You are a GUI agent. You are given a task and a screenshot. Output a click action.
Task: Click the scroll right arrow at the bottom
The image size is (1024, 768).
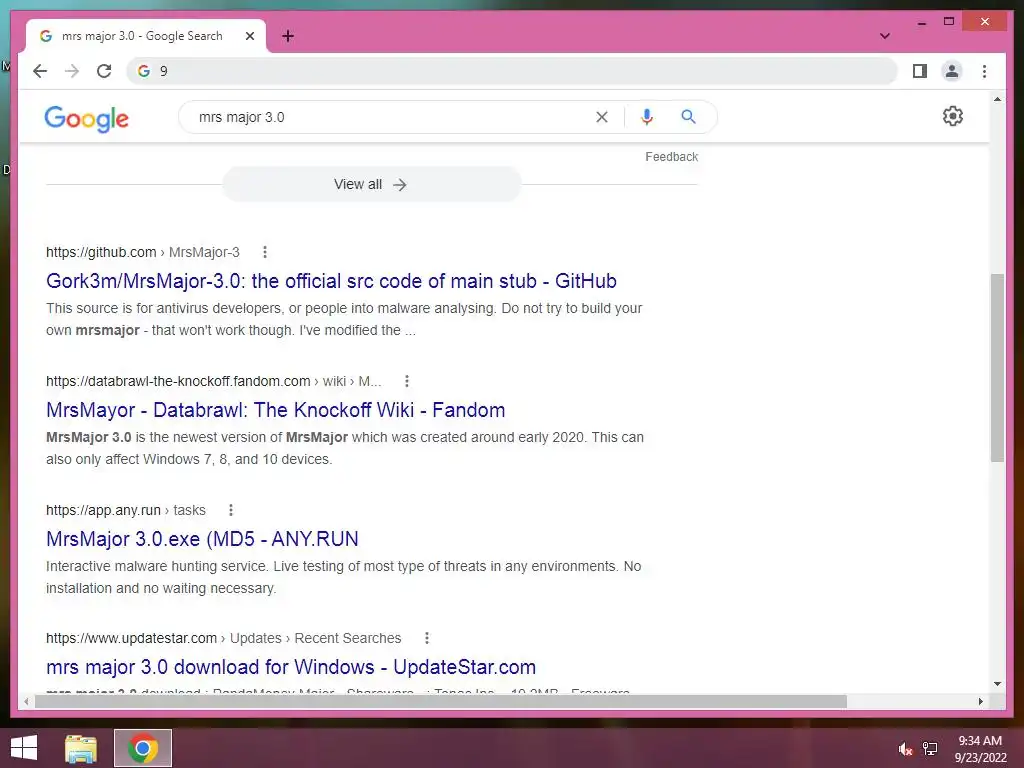pos(980,701)
